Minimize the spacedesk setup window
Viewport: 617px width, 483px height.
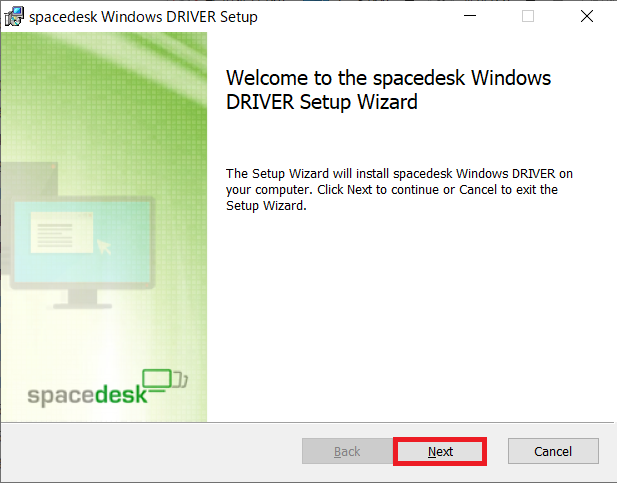point(470,16)
